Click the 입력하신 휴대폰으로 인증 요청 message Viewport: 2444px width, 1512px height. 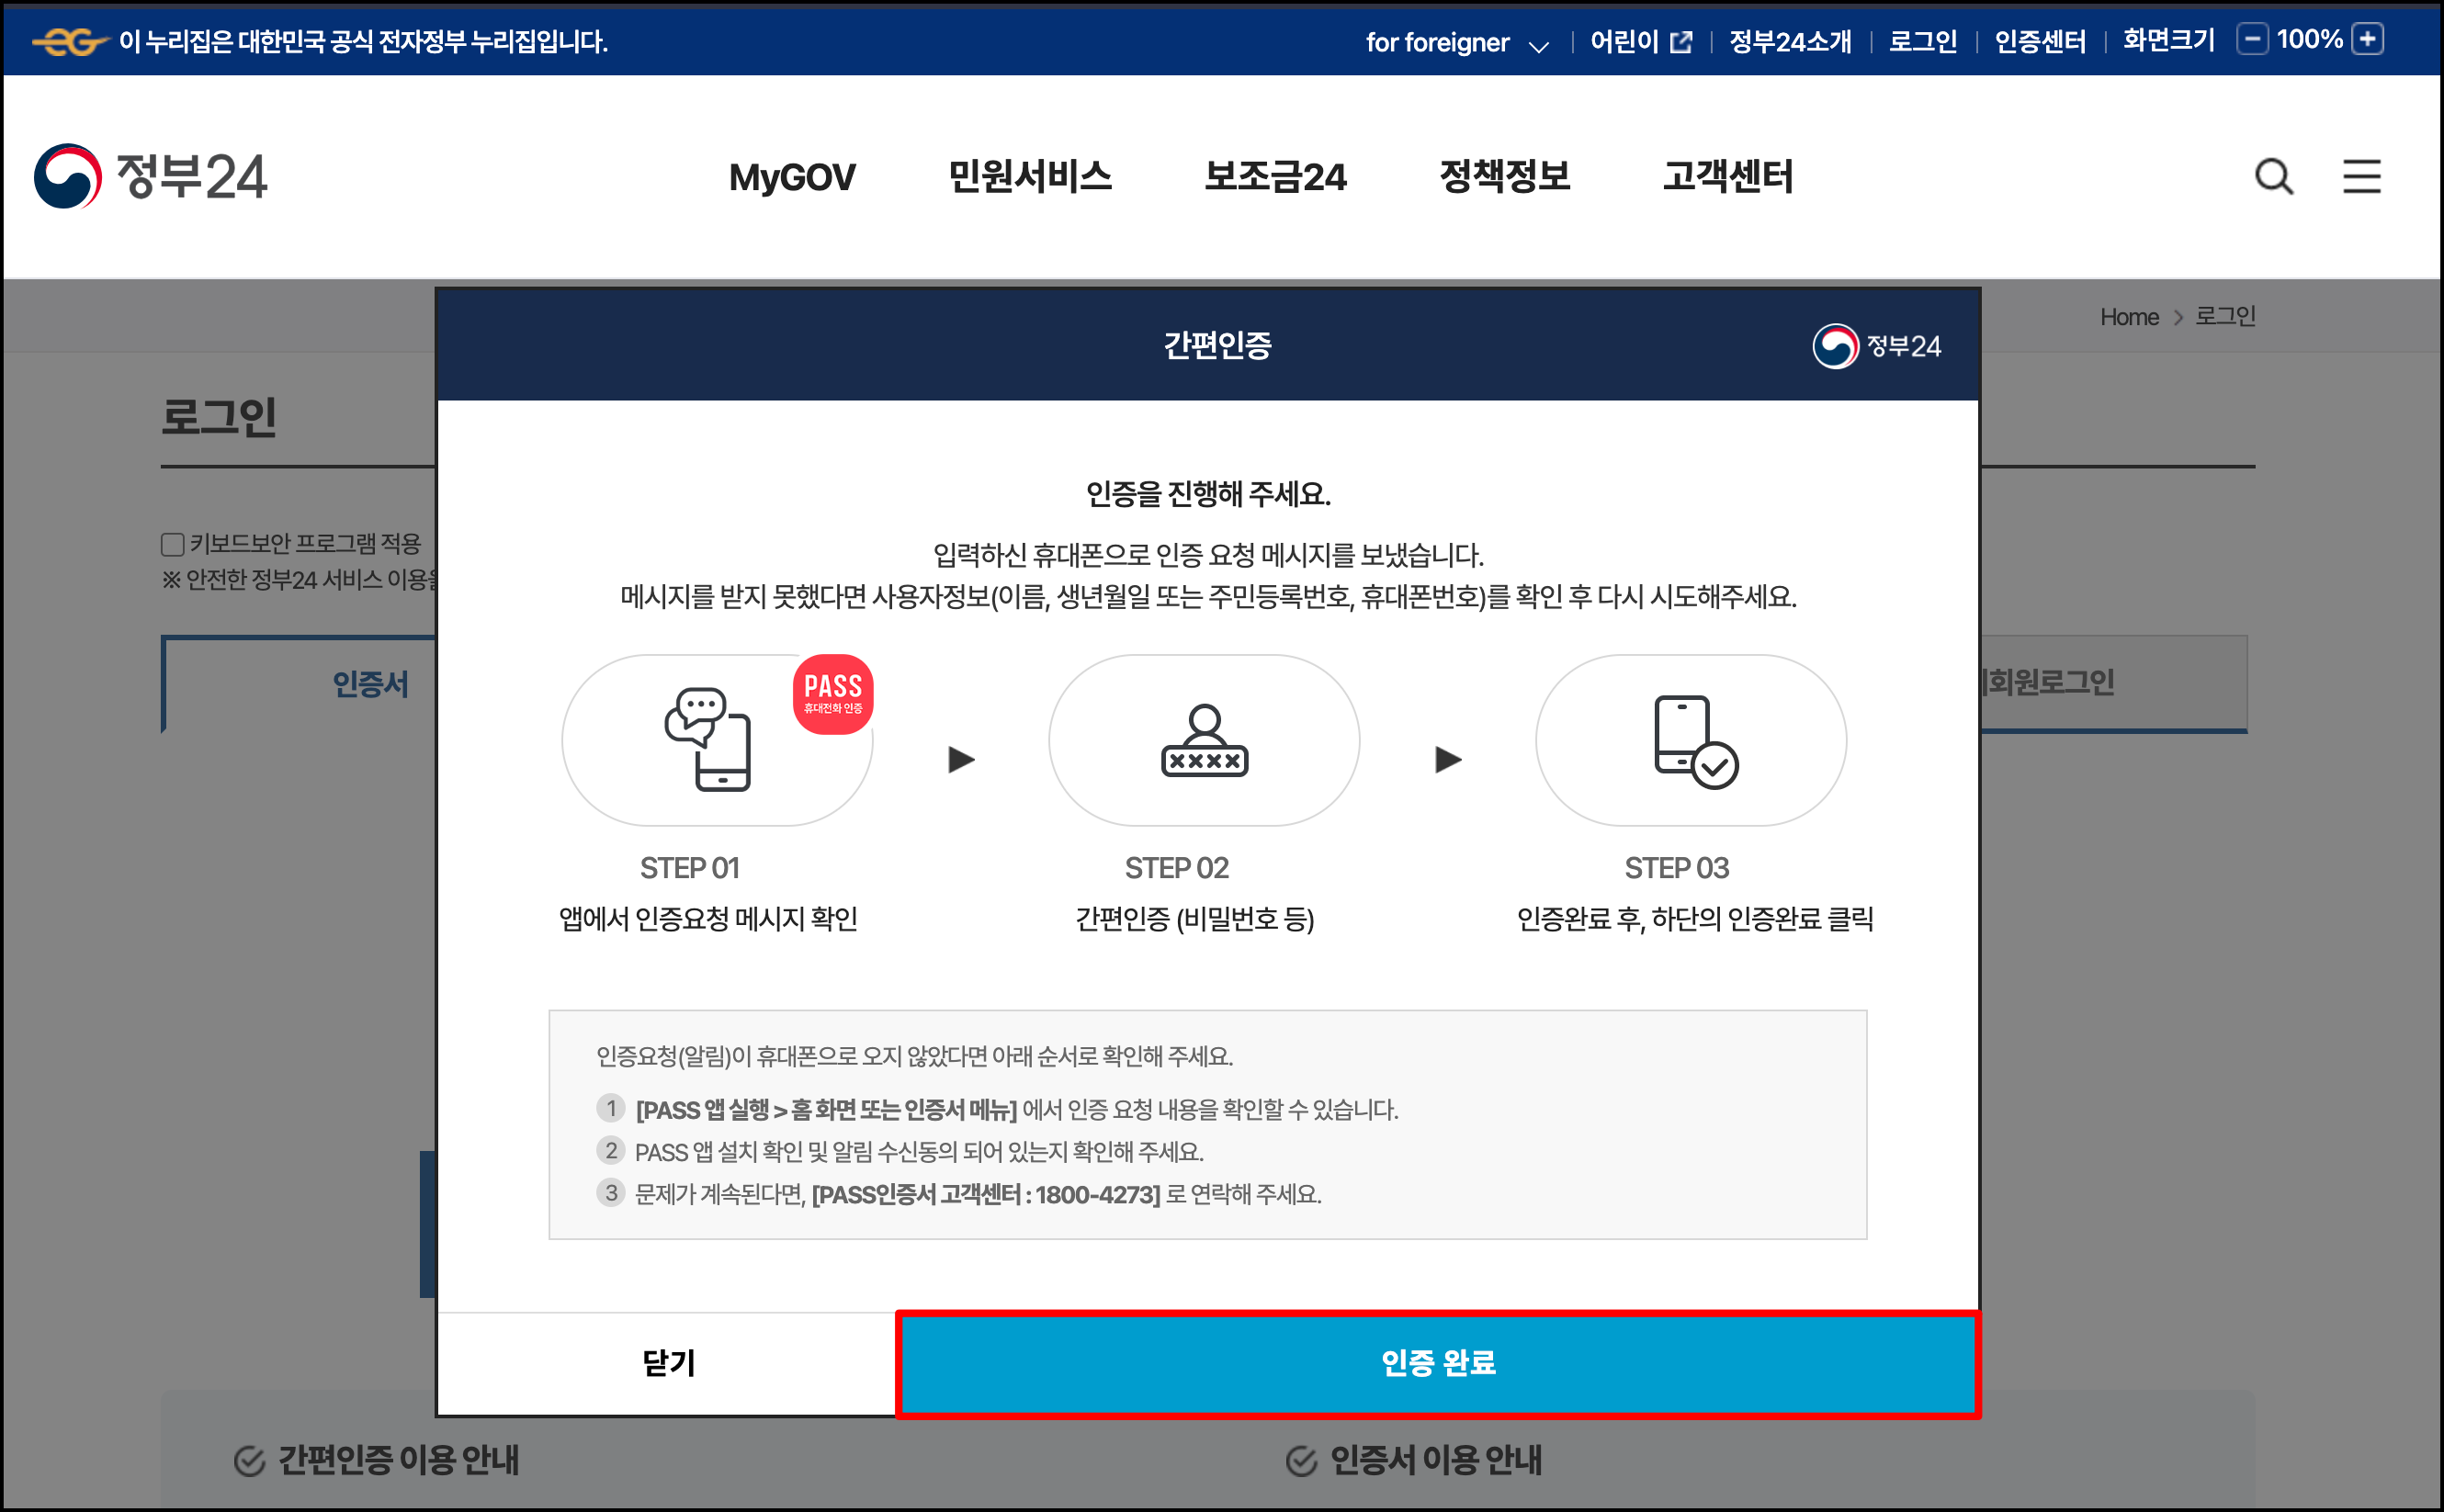1208,555
